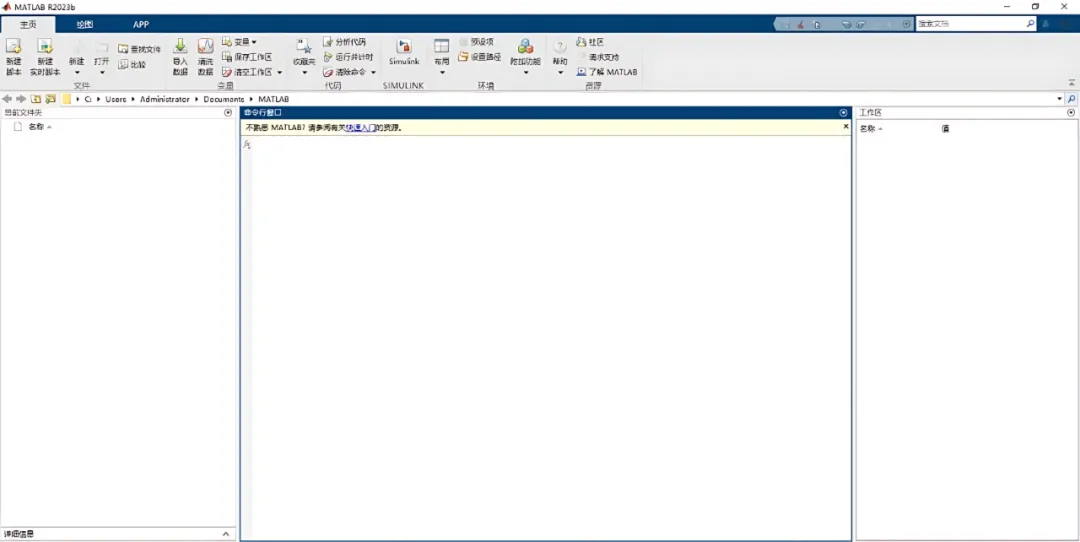
Task: Open the 工作区 panel actions menu
Action: (1071, 112)
